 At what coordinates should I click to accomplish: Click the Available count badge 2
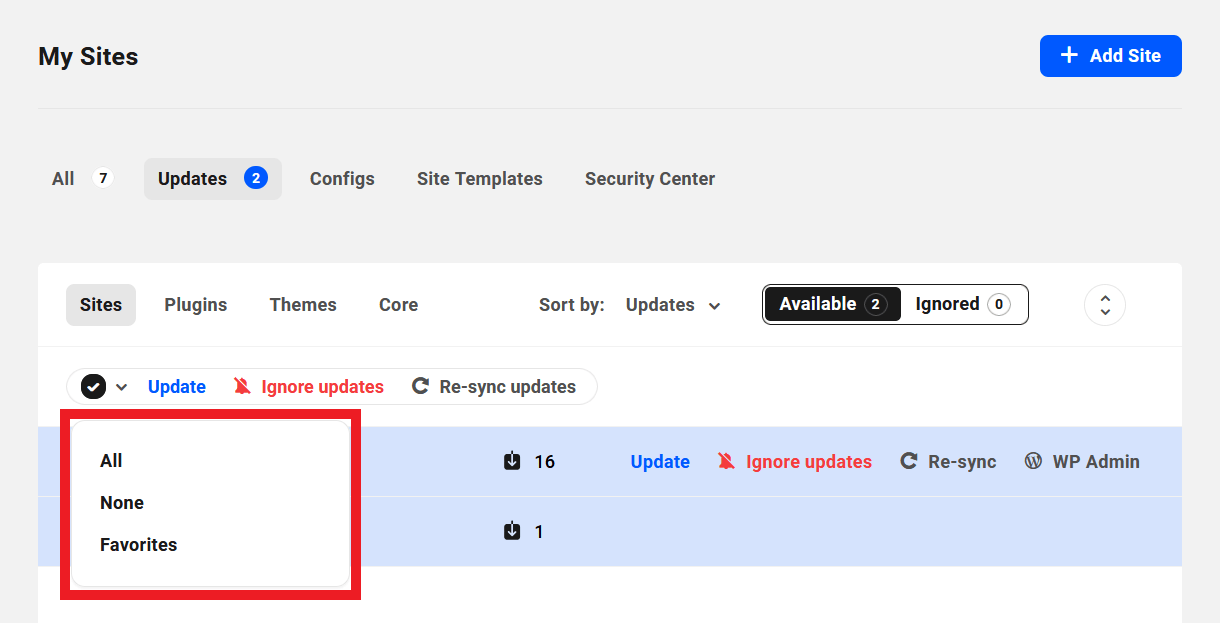[876, 304]
